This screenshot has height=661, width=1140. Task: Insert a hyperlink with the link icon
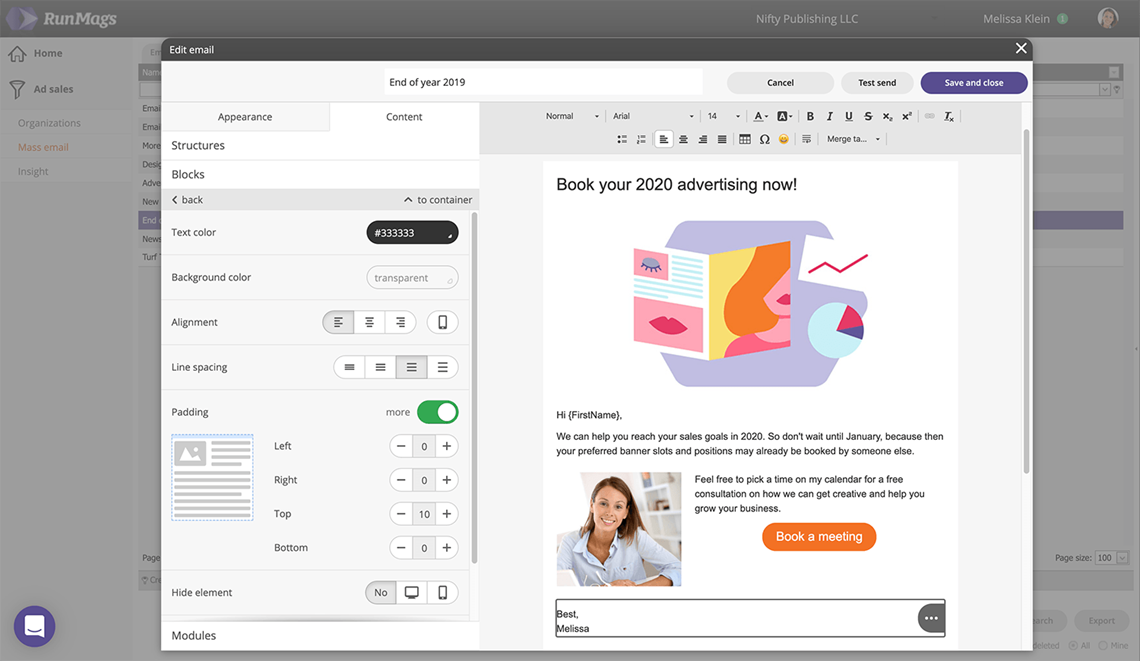929,116
